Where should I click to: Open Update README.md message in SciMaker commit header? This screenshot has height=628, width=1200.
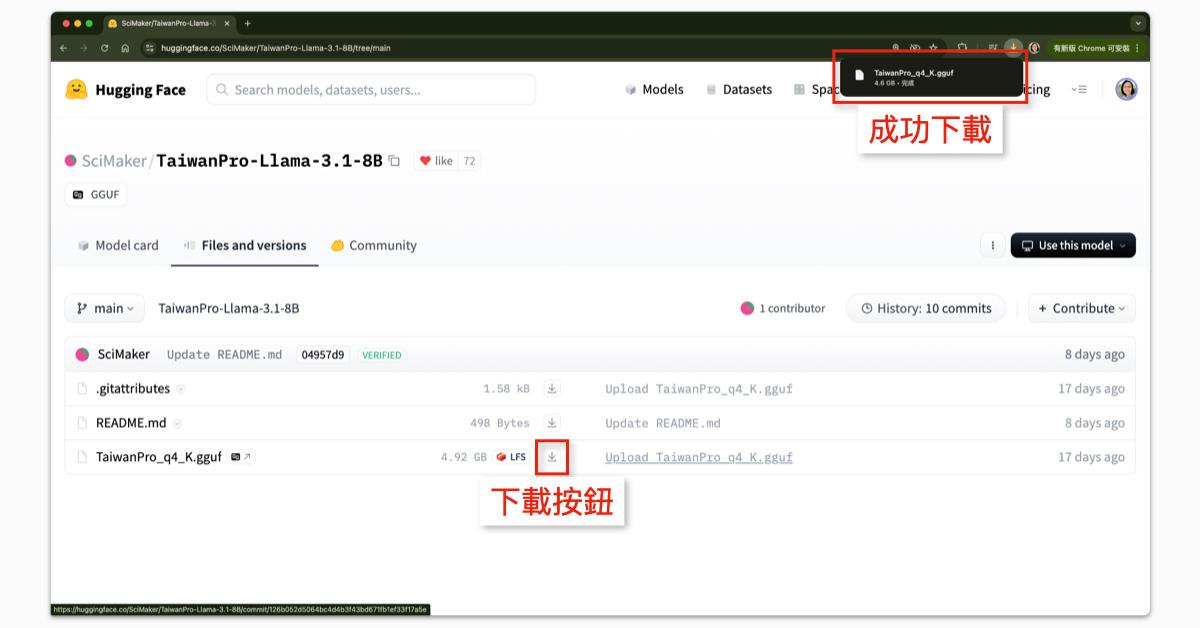(x=225, y=354)
